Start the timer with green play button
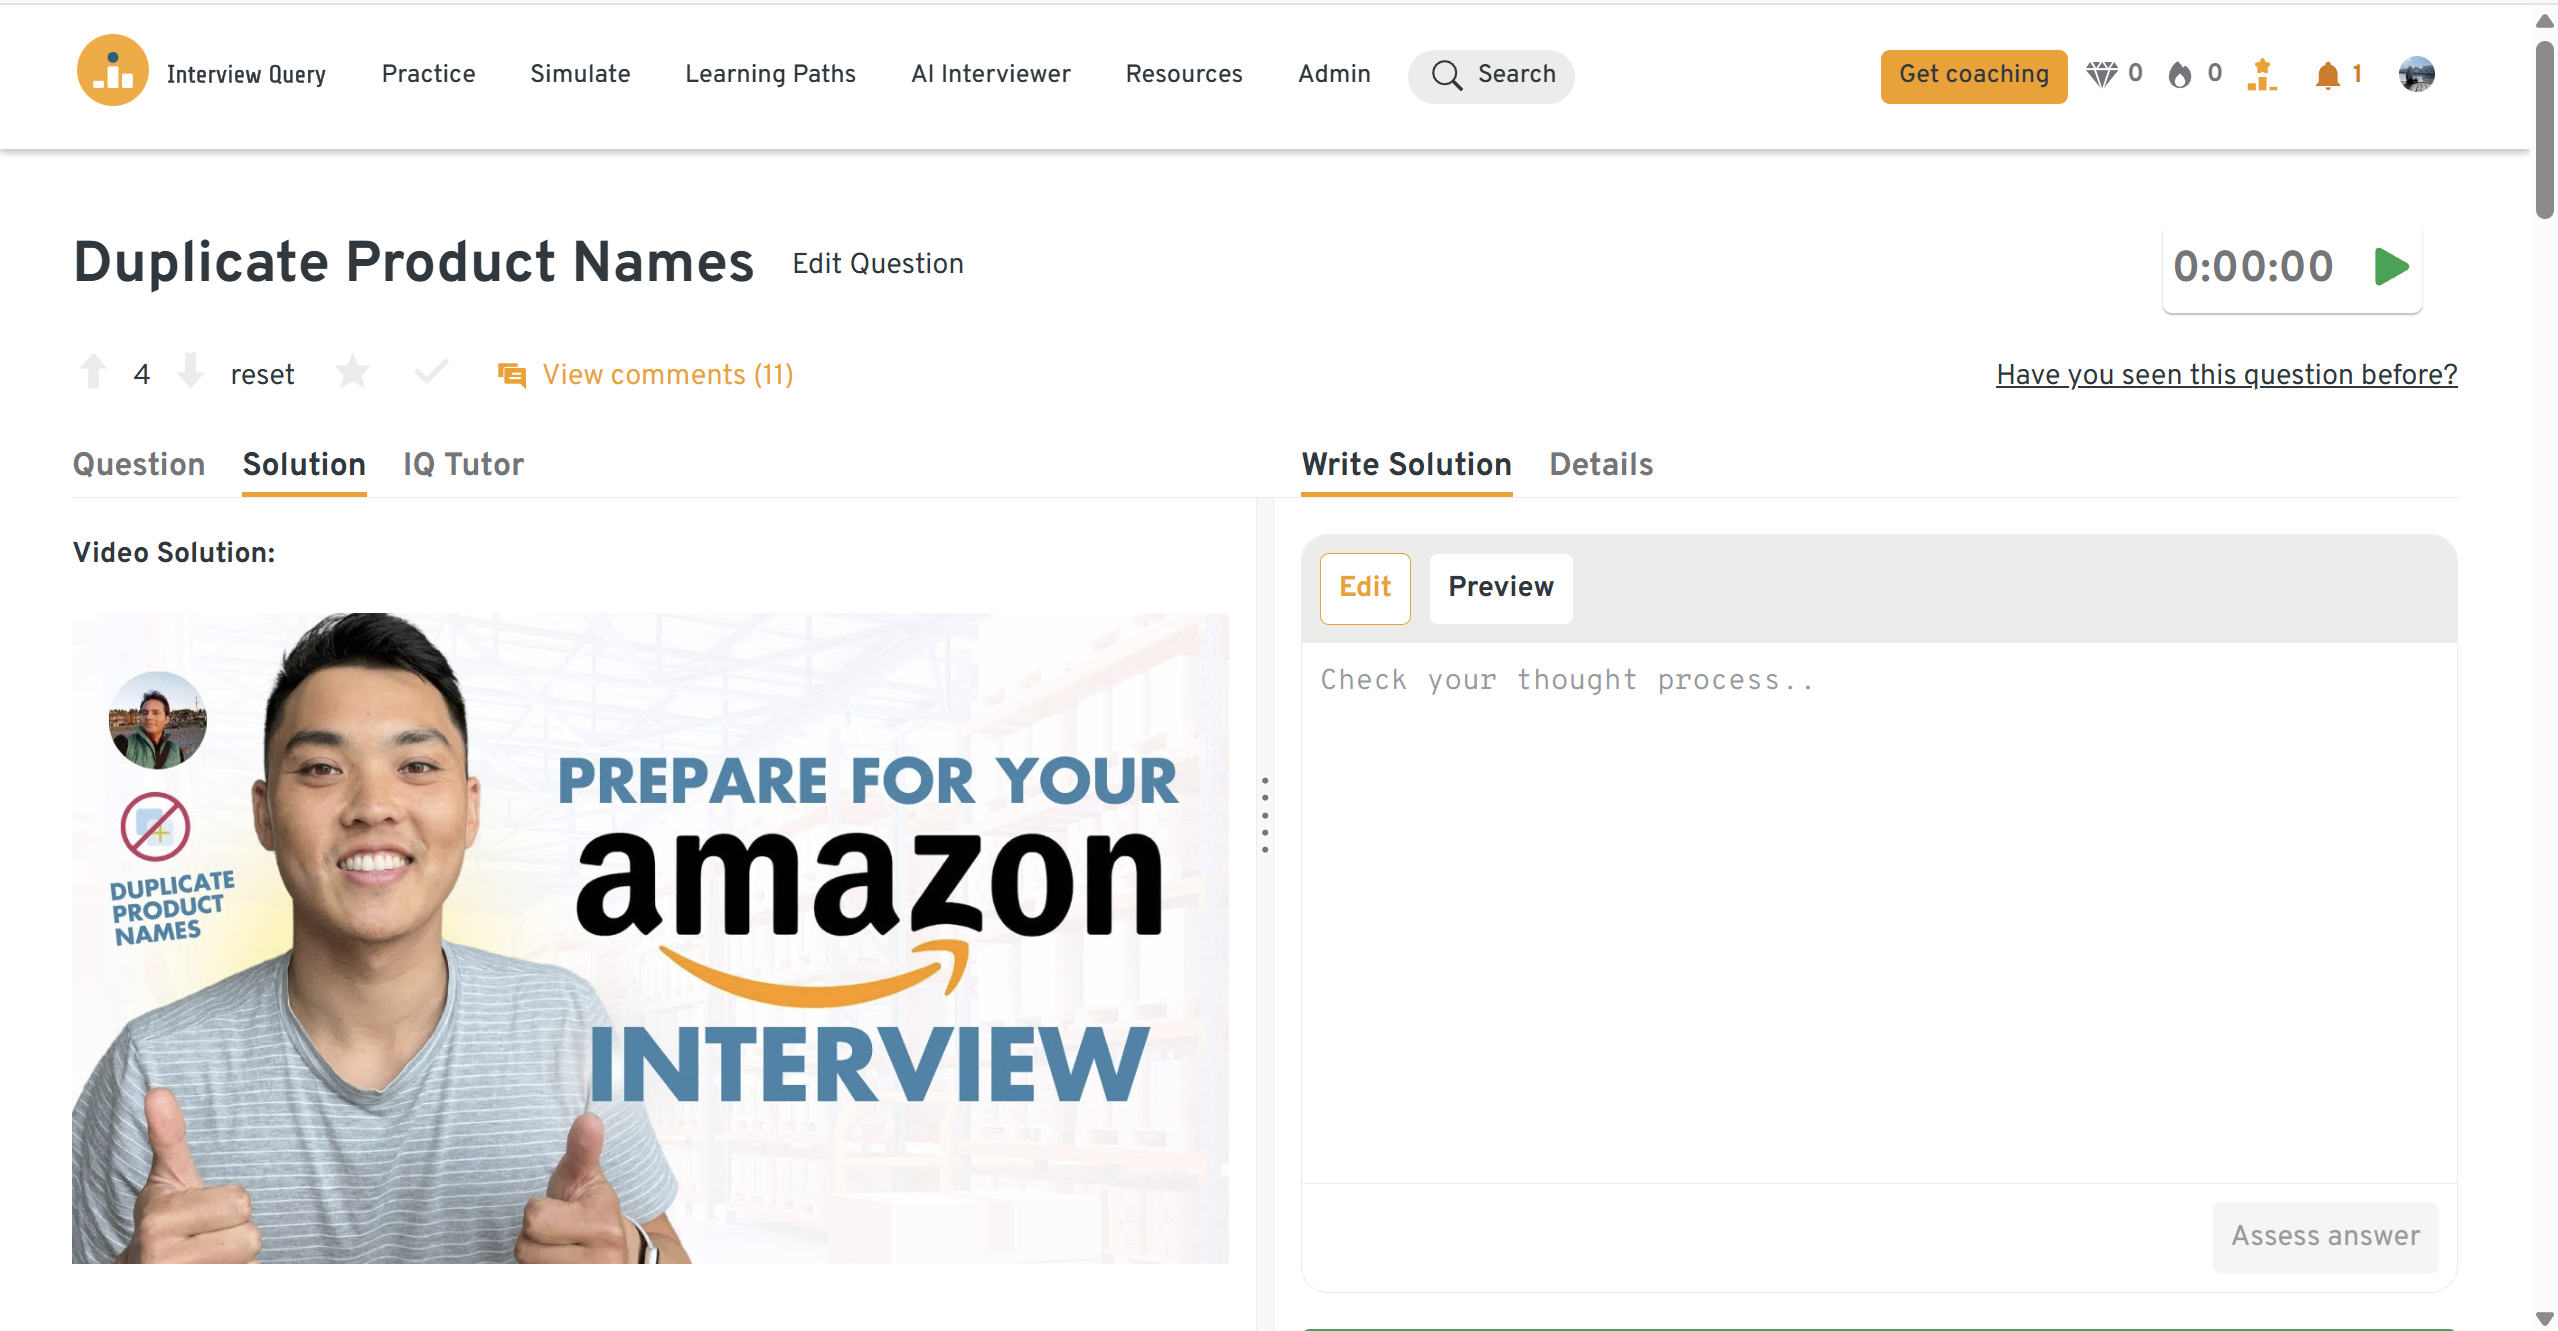The image size is (2558, 1331). click(2391, 267)
